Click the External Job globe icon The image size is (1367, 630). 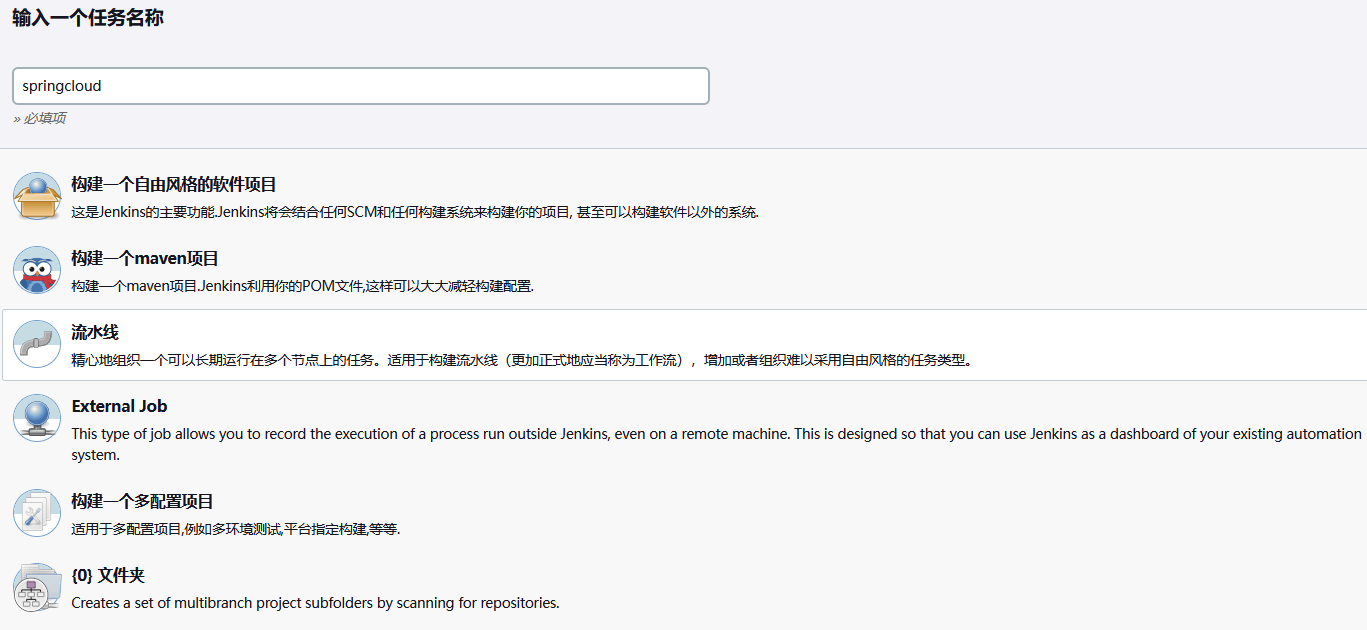37,418
